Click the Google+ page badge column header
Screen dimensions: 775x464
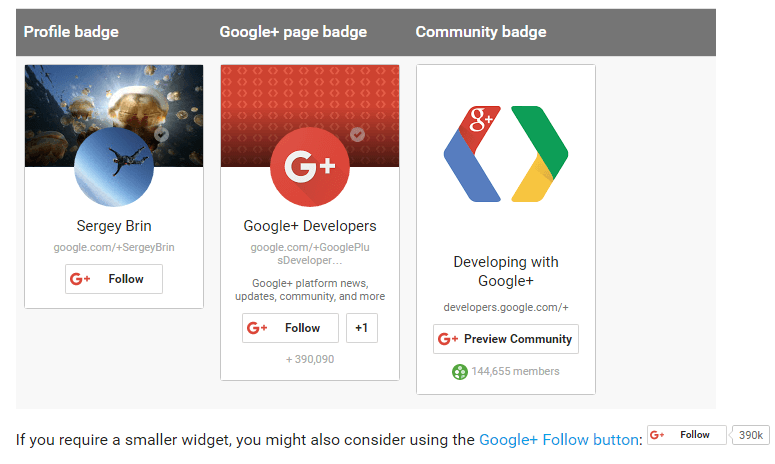(293, 32)
